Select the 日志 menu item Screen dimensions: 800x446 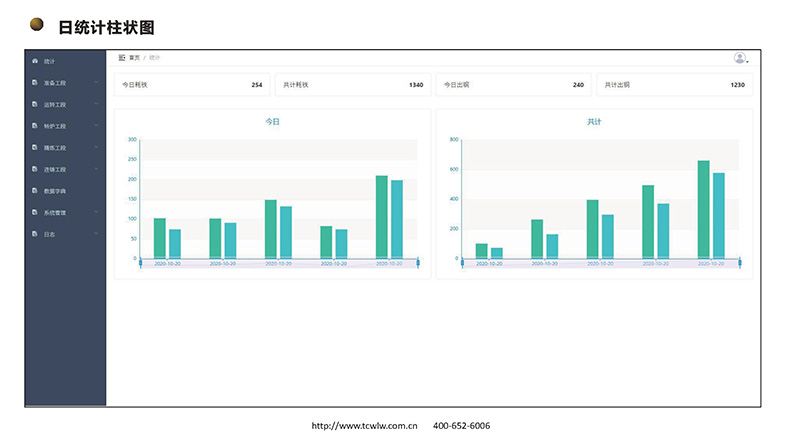coord(49,234)
